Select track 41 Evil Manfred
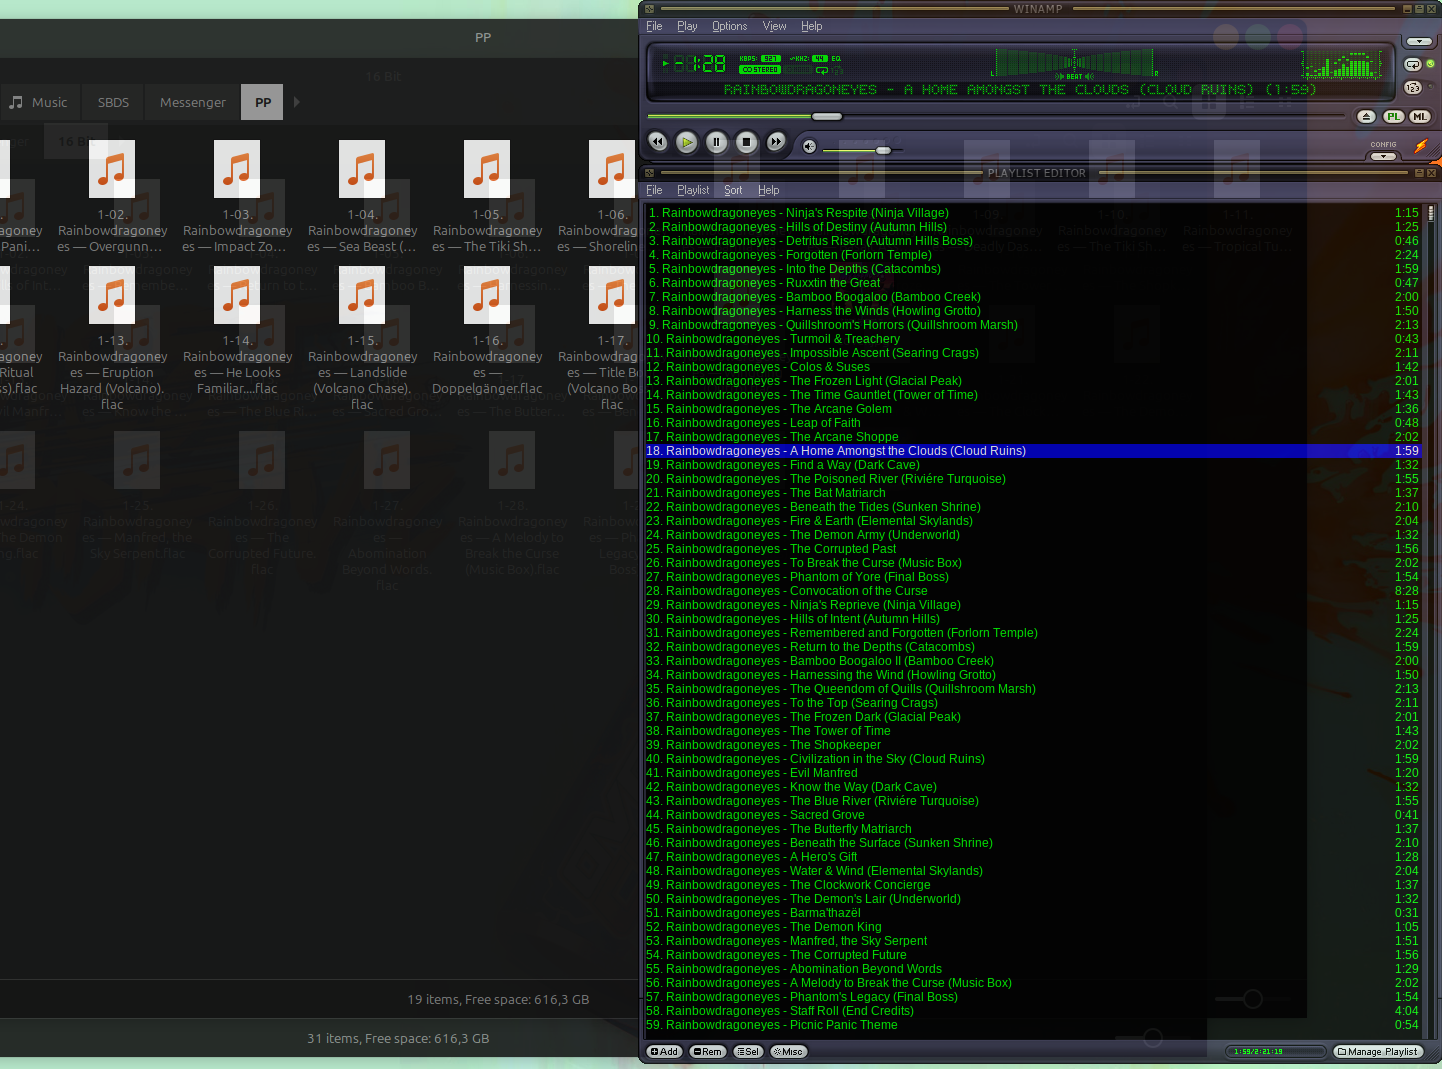This screenshot has width=1442, height=1069. point(1032,773)
